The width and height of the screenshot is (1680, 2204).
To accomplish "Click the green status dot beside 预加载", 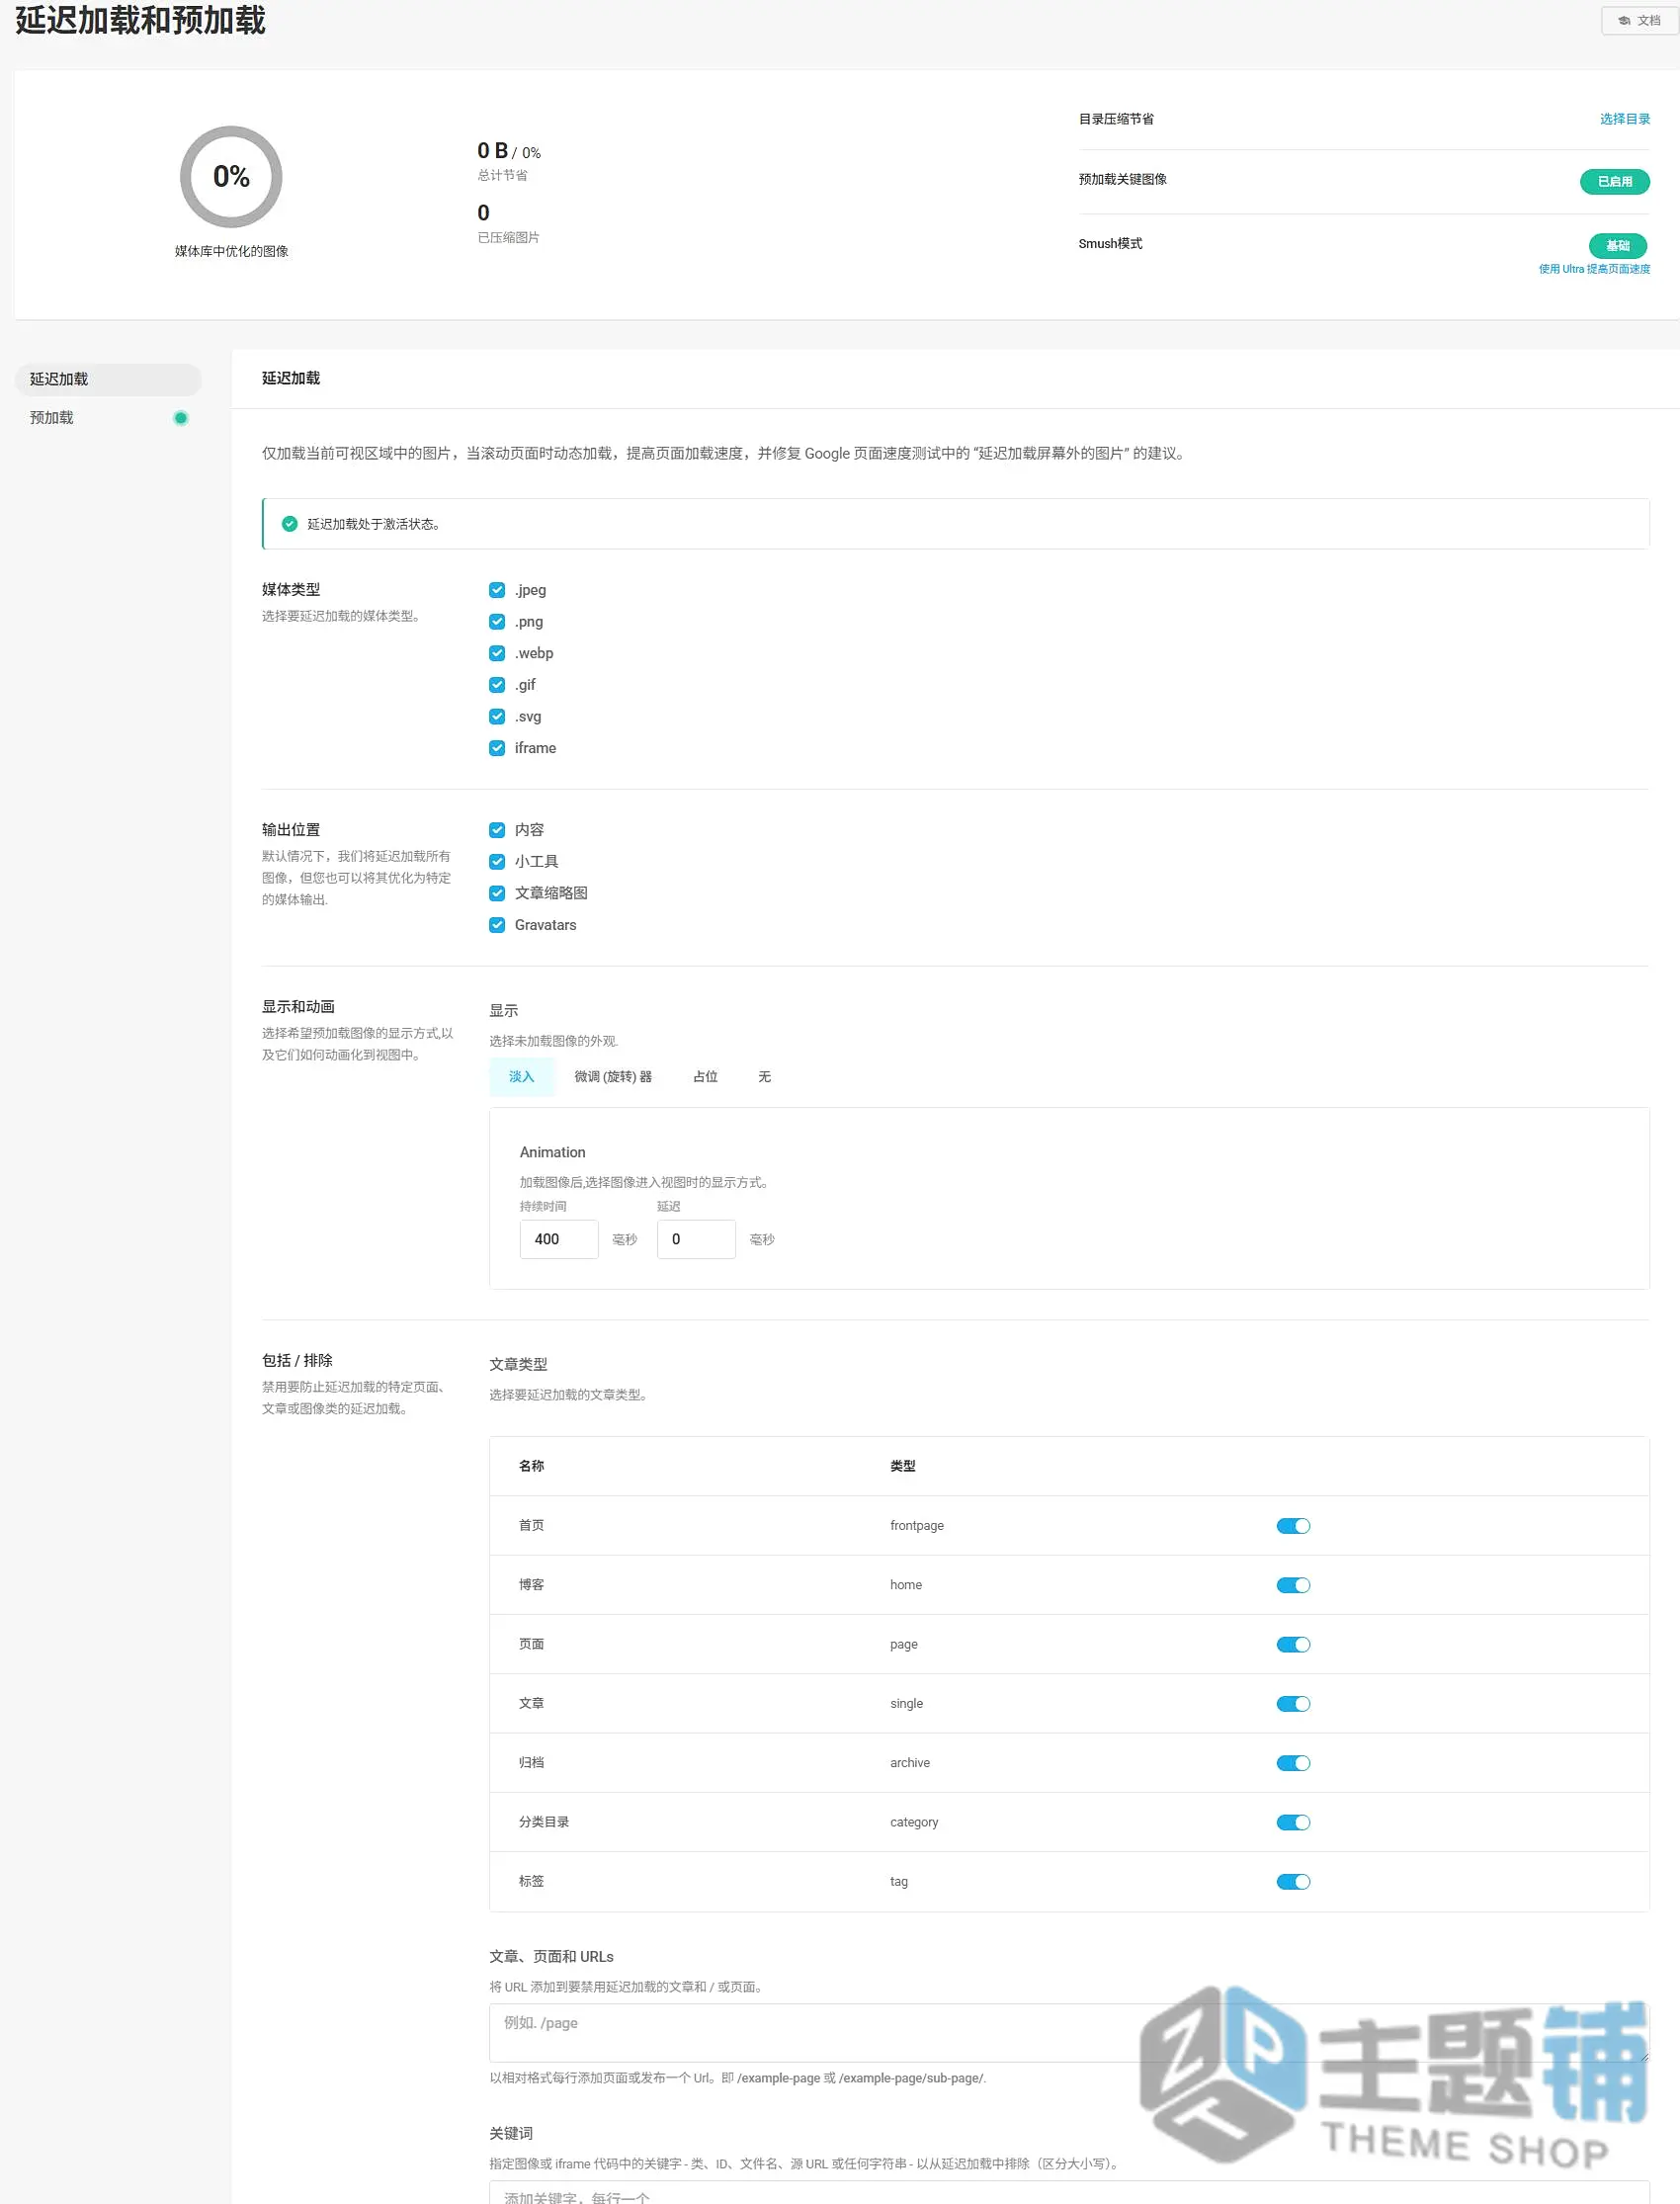I will pyautogui.click(x=181, y=418).
